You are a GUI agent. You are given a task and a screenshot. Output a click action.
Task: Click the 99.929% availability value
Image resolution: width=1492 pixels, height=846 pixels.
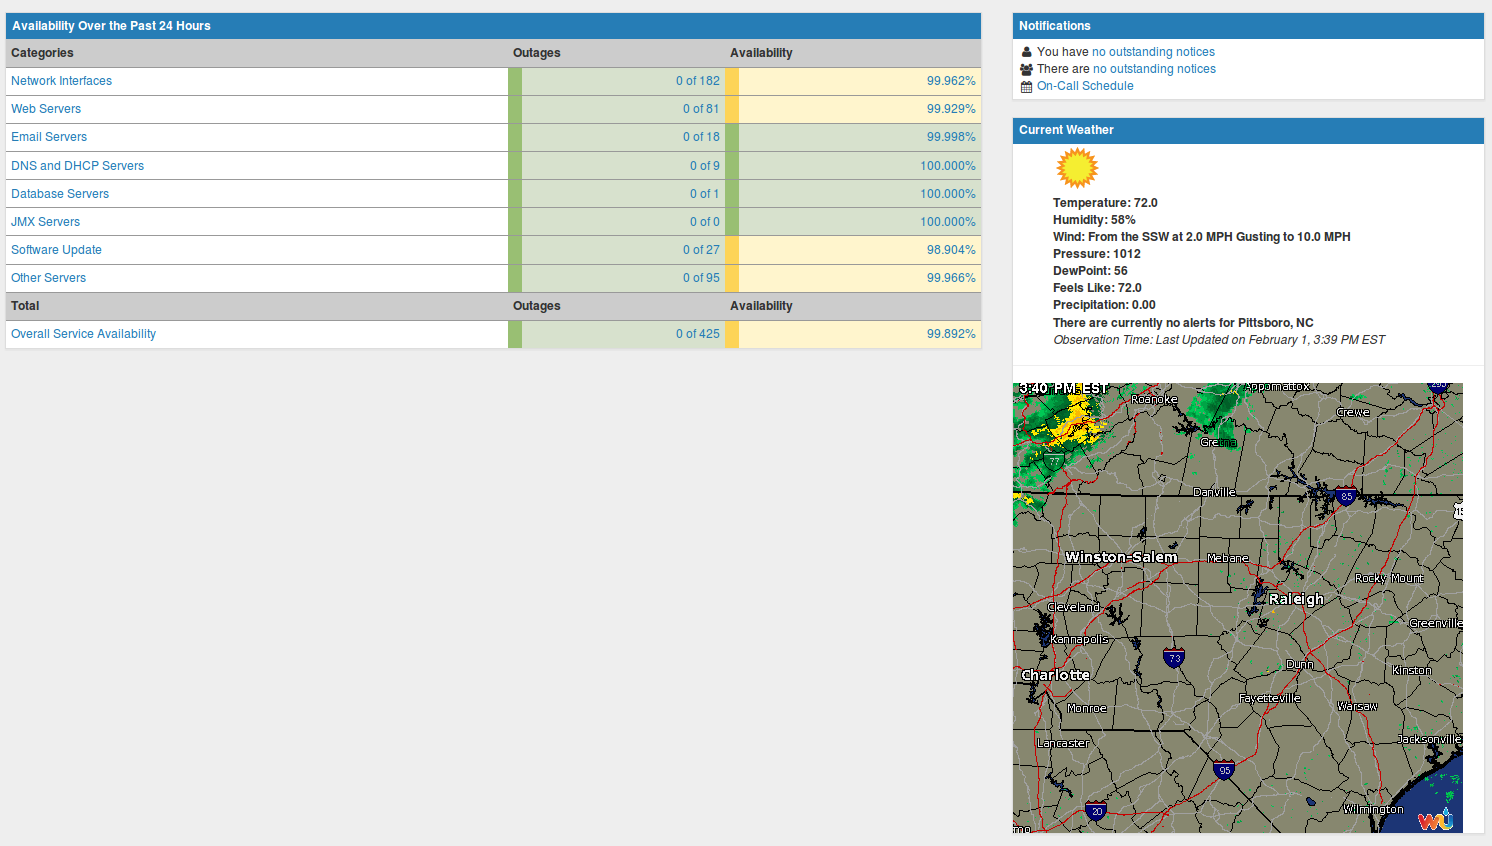(951, 109)
